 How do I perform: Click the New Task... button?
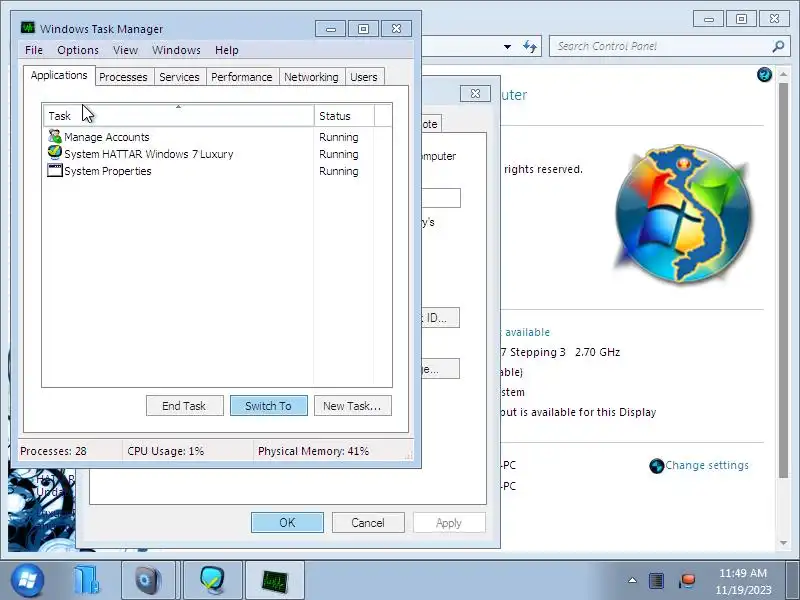point(353,406)
